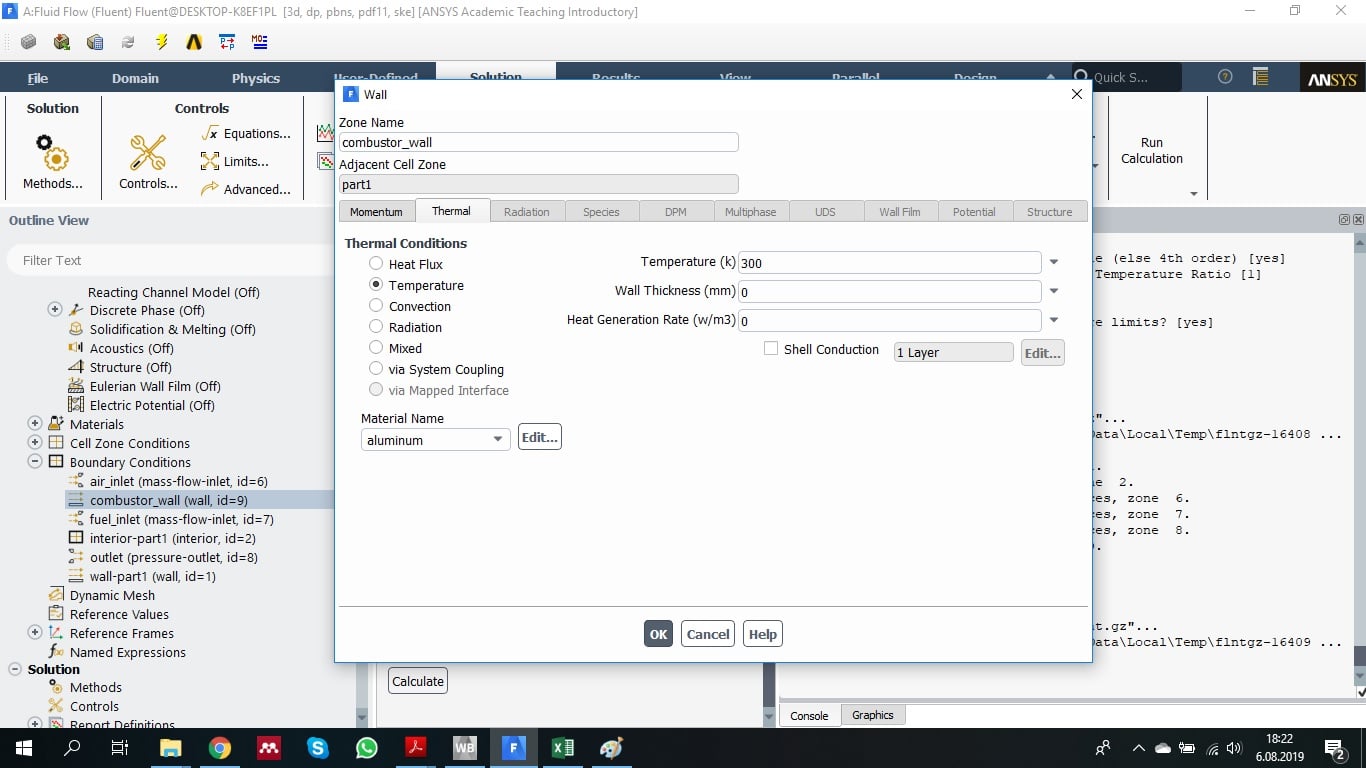Click the P-arrows parameters toolbar icon
1366x768 pixels.
coord(227,42)
